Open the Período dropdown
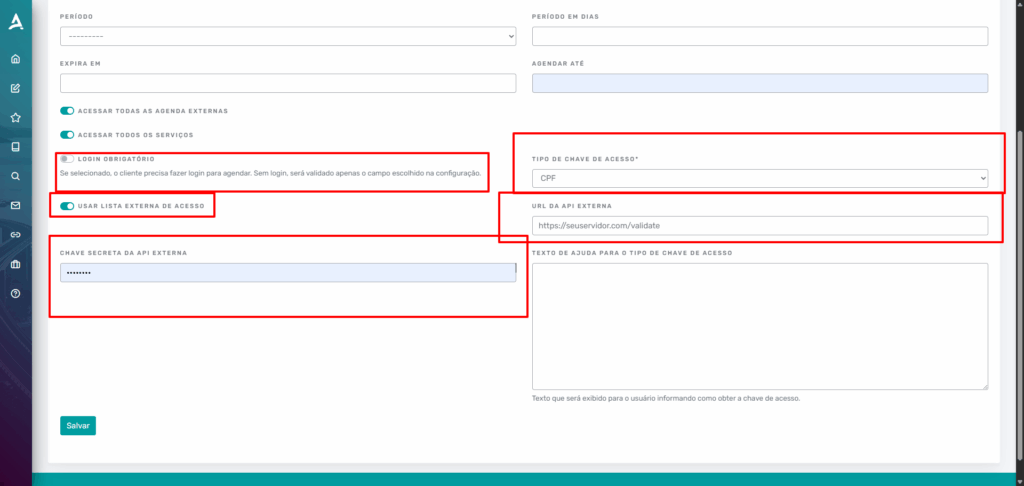Image resolution: width=1024 pixels, height=486 pixels. coord(288,37)
